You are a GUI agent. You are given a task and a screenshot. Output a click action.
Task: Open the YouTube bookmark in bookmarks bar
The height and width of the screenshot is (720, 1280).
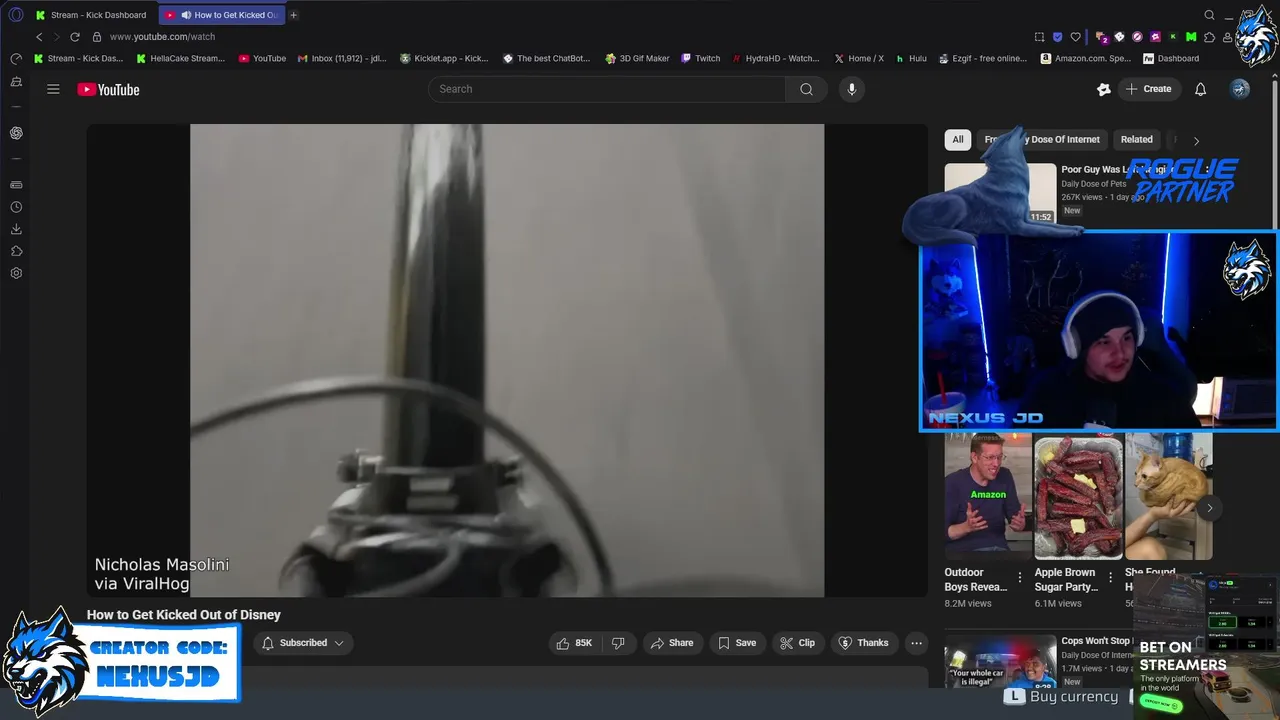click(x=262, y=59)
